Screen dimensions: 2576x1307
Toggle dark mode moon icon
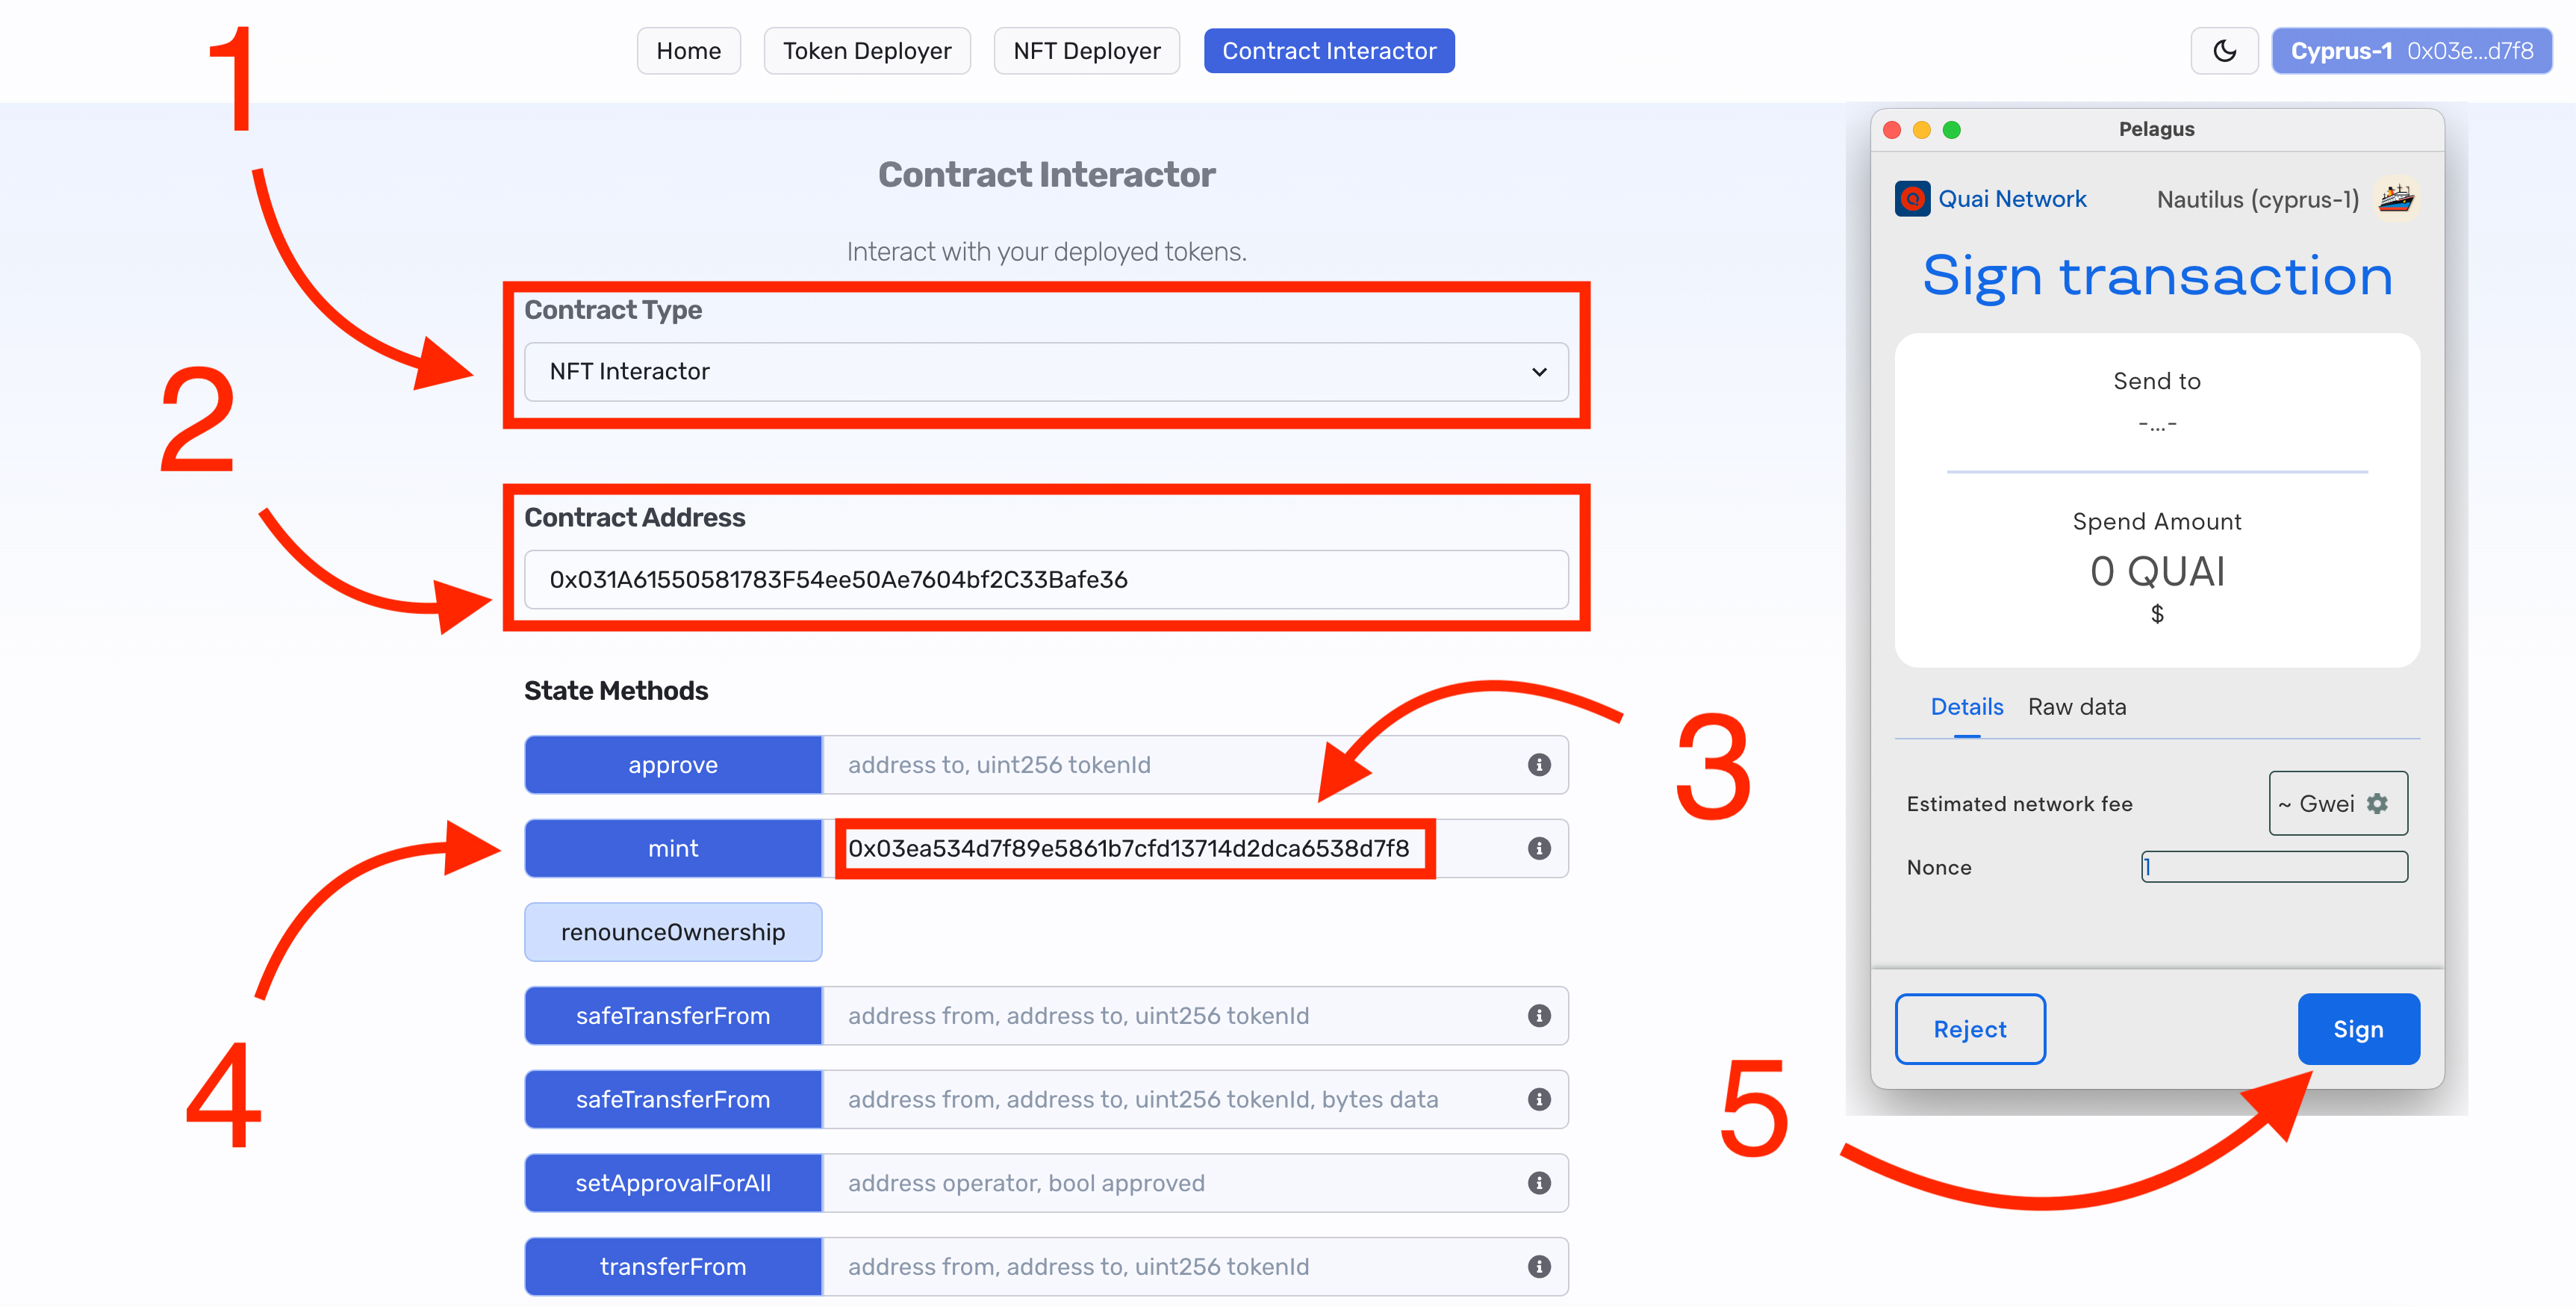coord(2224,51)
